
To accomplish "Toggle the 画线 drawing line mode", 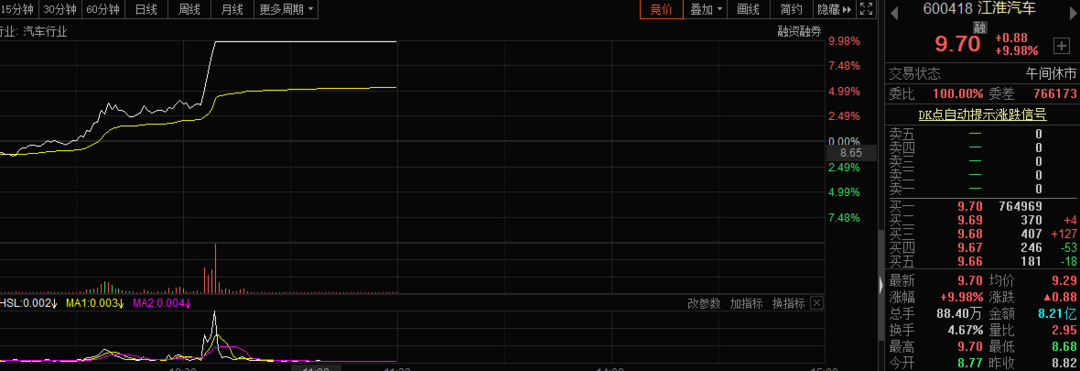I will click(748, 10).
